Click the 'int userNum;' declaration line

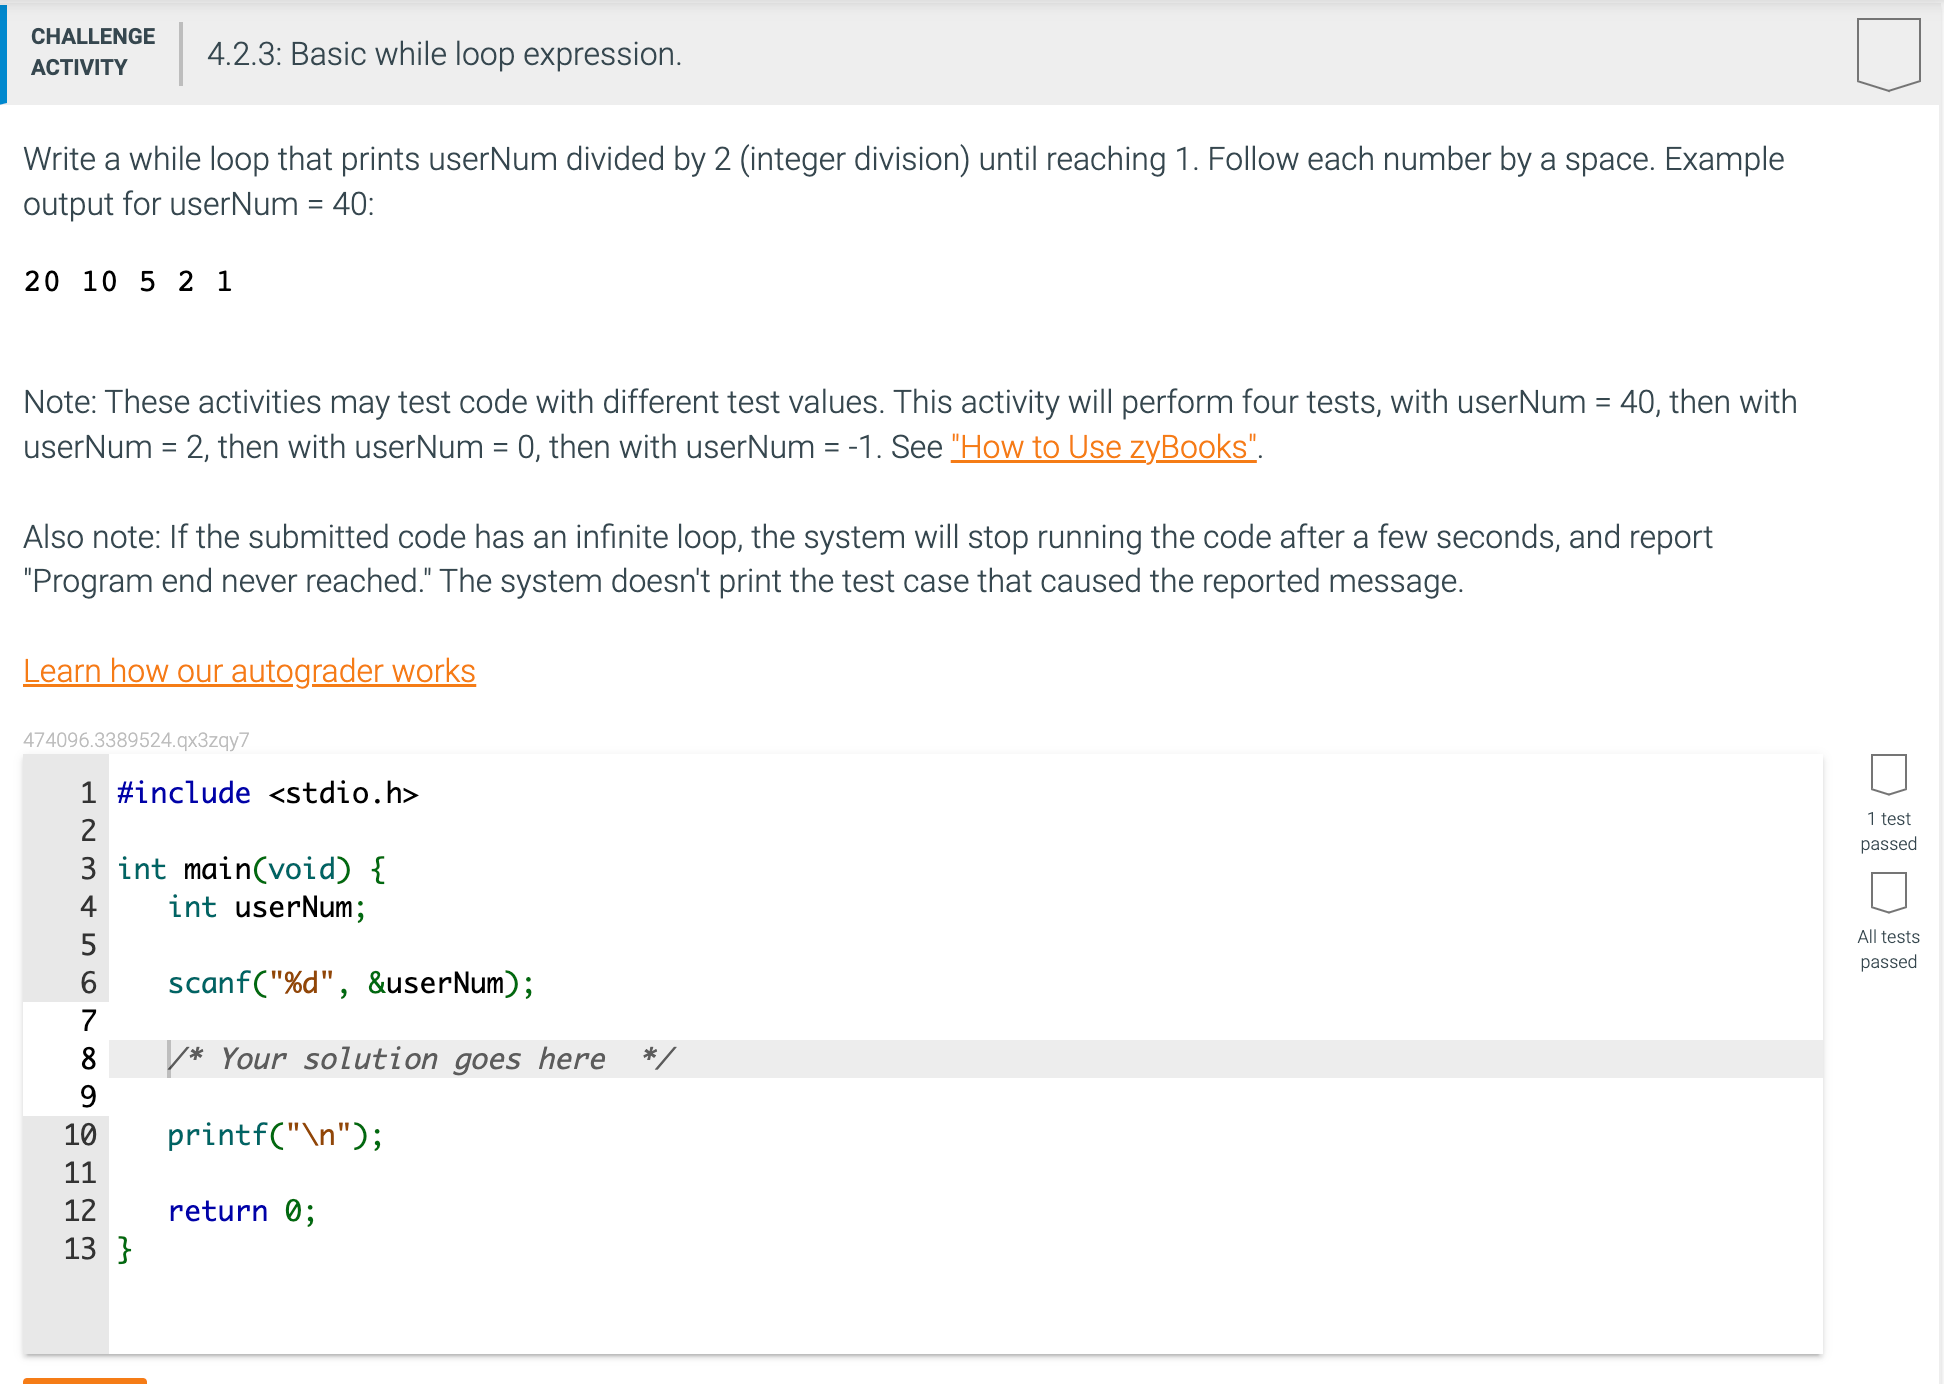(x=267, y=907)
